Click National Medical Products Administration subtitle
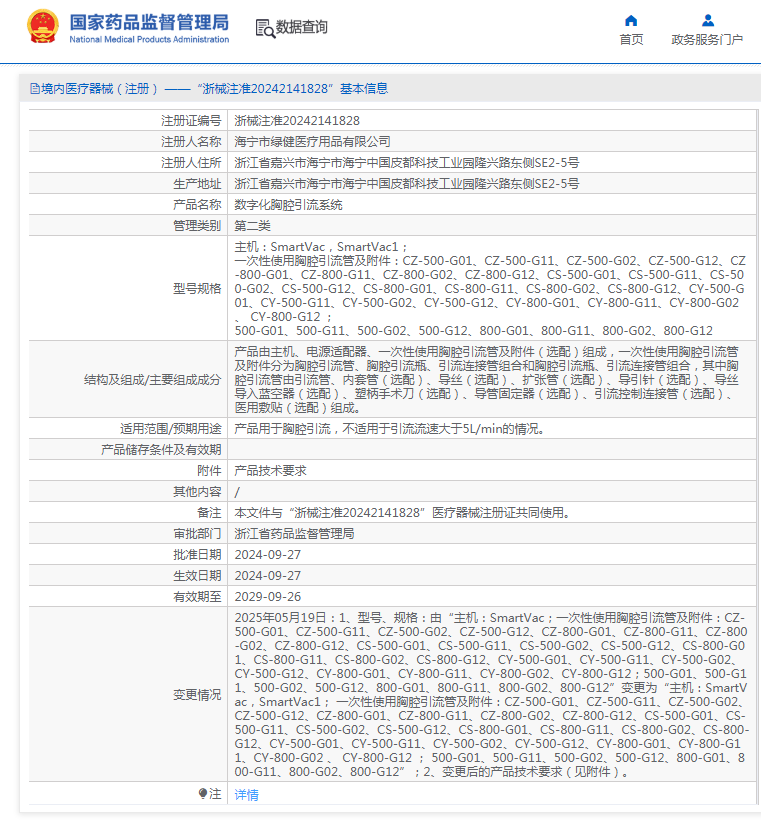 (x=149, y=39)
